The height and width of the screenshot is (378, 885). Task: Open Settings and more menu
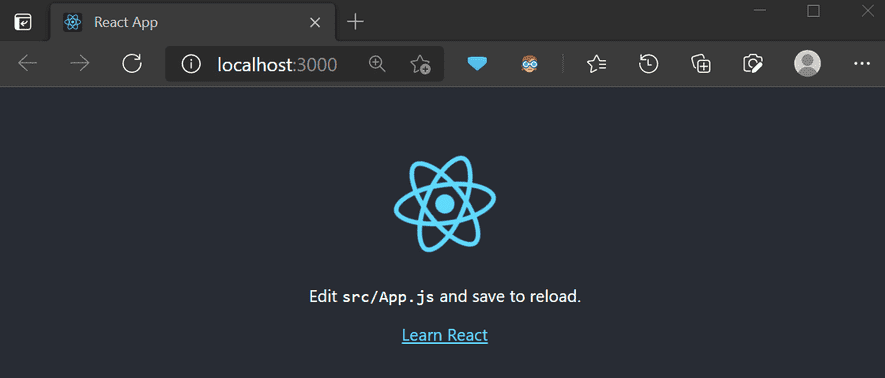tap(862, 64)
